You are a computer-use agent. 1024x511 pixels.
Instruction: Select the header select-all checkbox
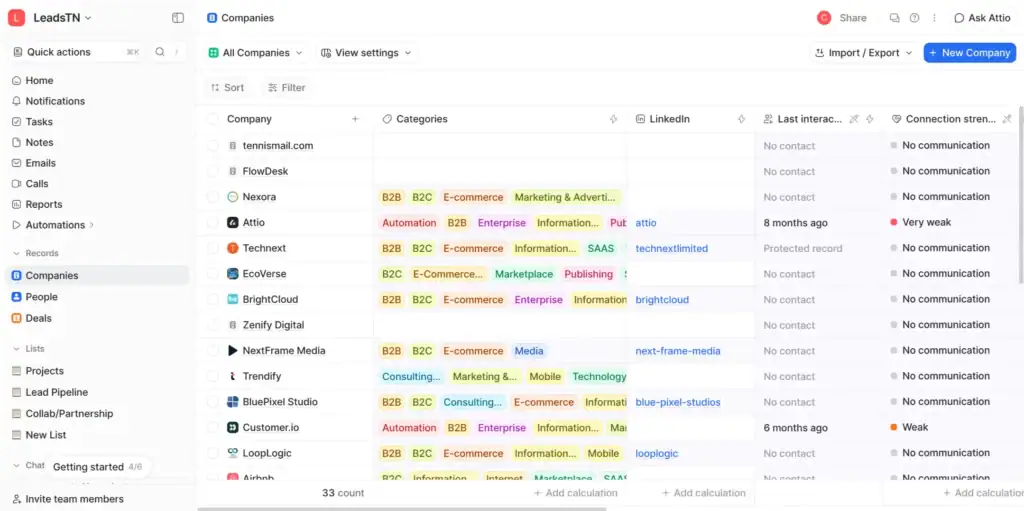point(213,119)
